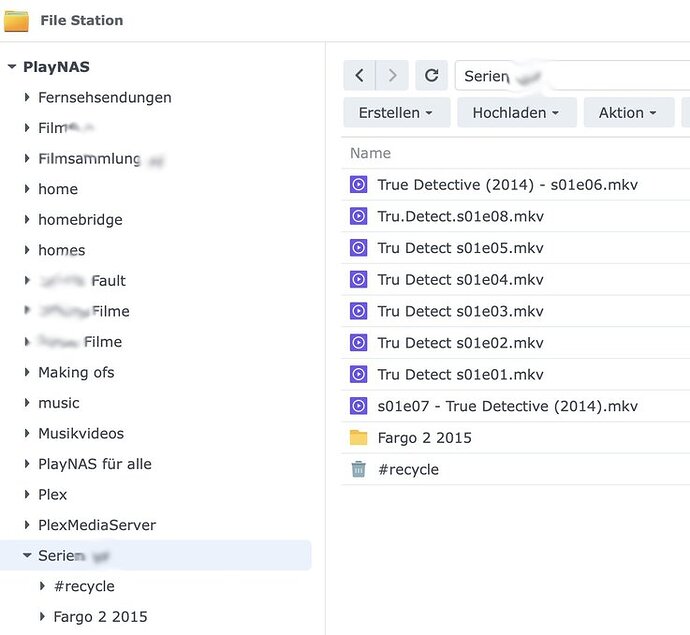The height and width of the screenshot is (635, 690).
Task: Click the video icon for s01e07 file
Action: click(359, 406)
